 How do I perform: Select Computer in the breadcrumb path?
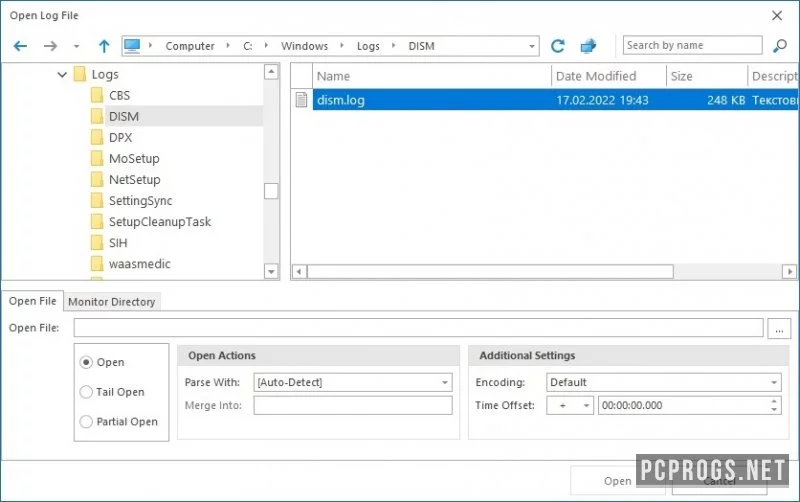190,46
